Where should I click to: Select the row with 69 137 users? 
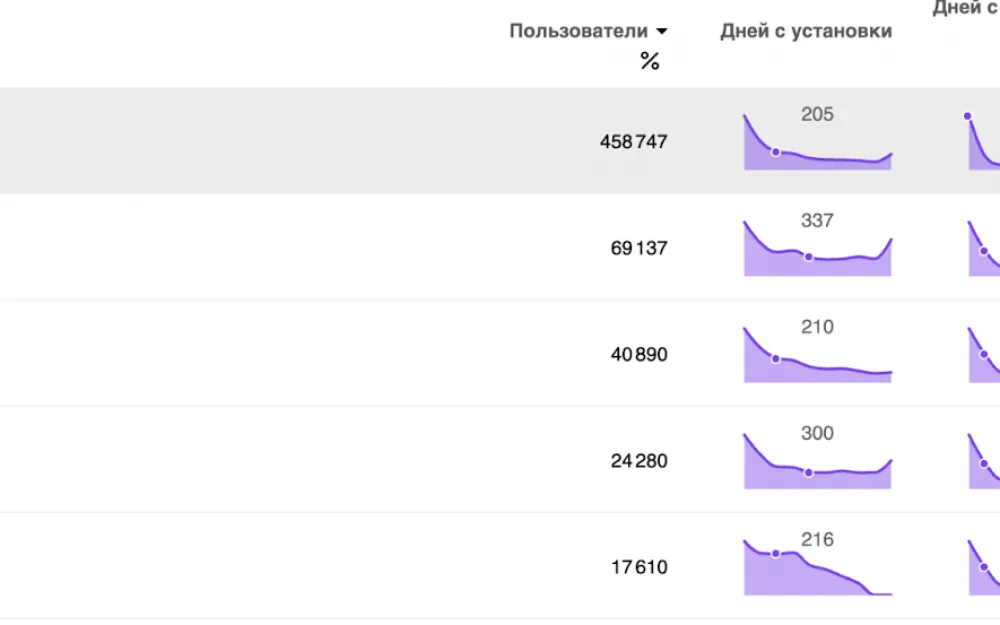pos(500,247)
